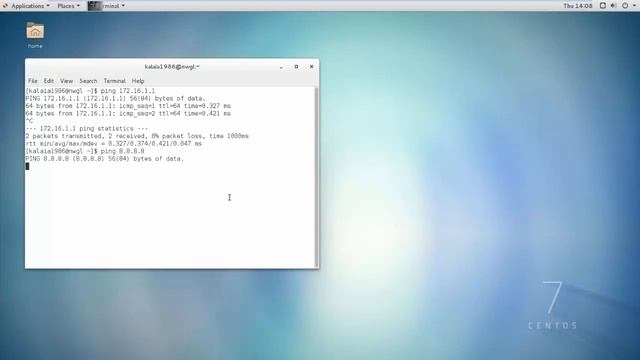The width and height of the screenshot is (640, 360).
Task: Click the volume icon in system tray
Action: coord(613,6)
